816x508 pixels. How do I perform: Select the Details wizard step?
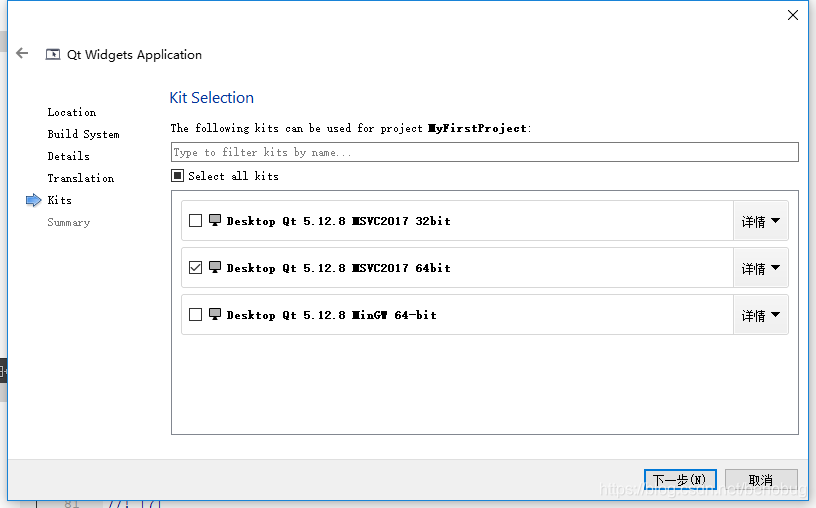pos(69,156)
